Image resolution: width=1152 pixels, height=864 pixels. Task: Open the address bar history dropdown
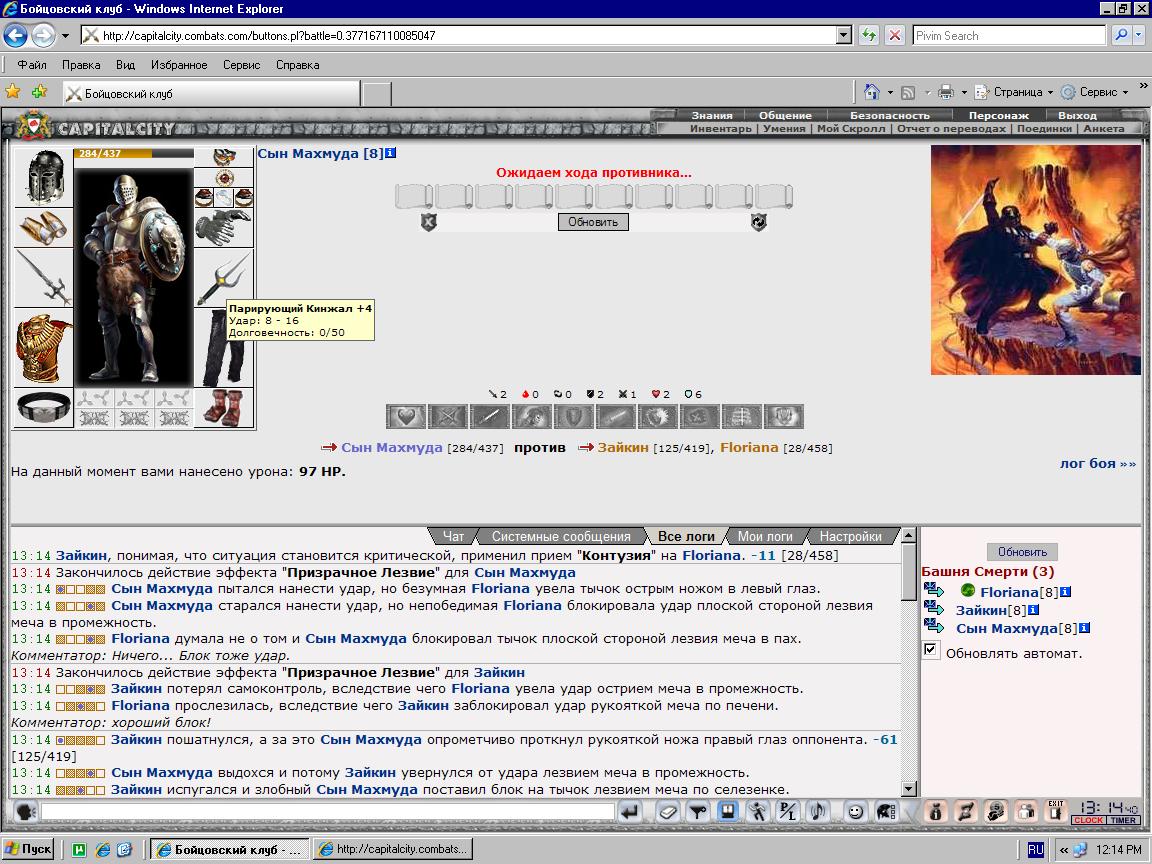[844, 35]
